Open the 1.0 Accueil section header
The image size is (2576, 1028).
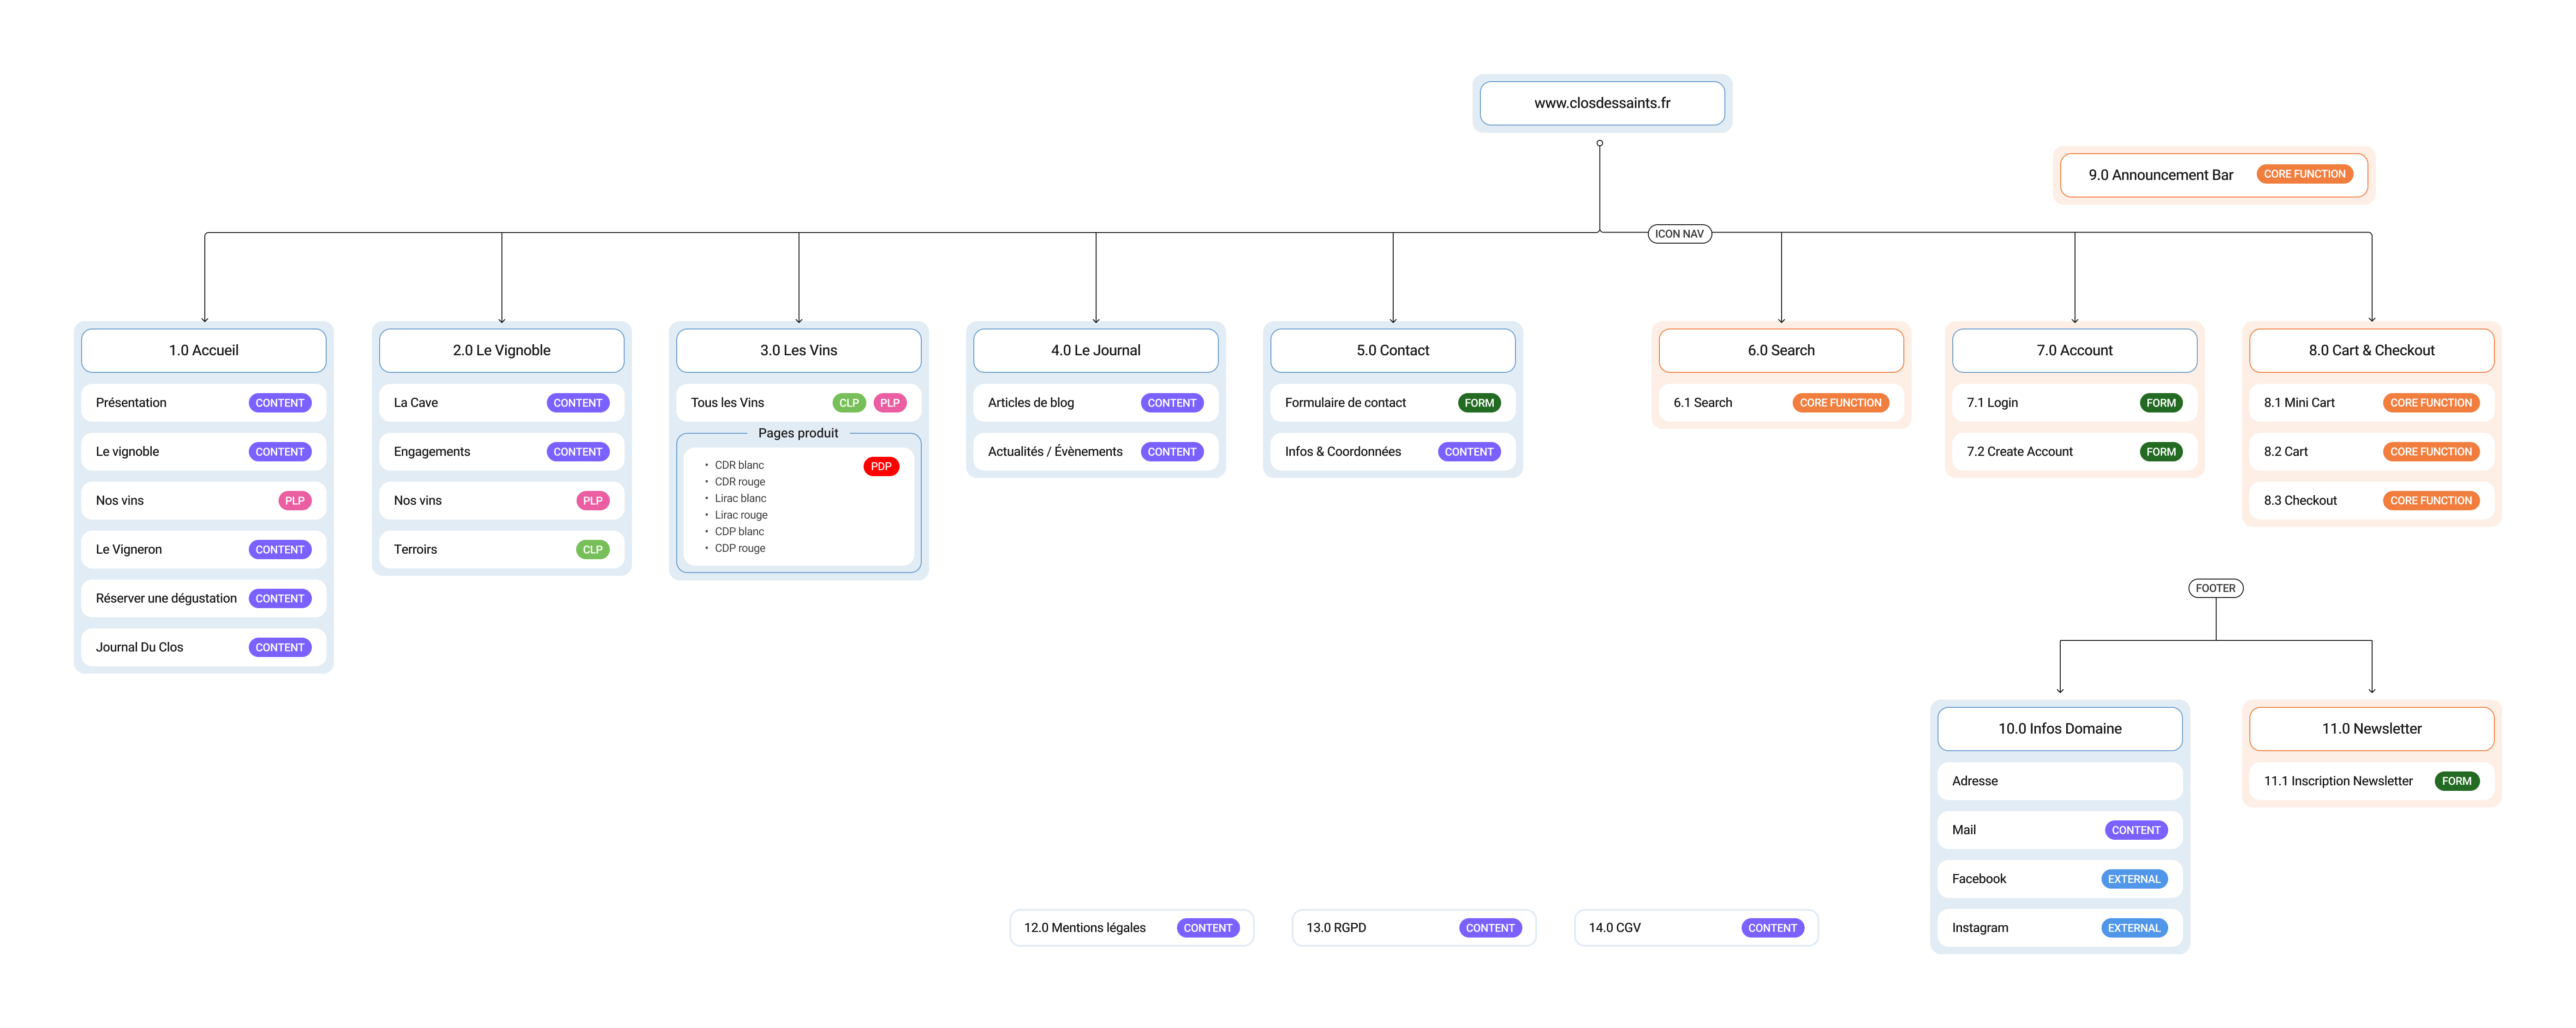[203, 350]
